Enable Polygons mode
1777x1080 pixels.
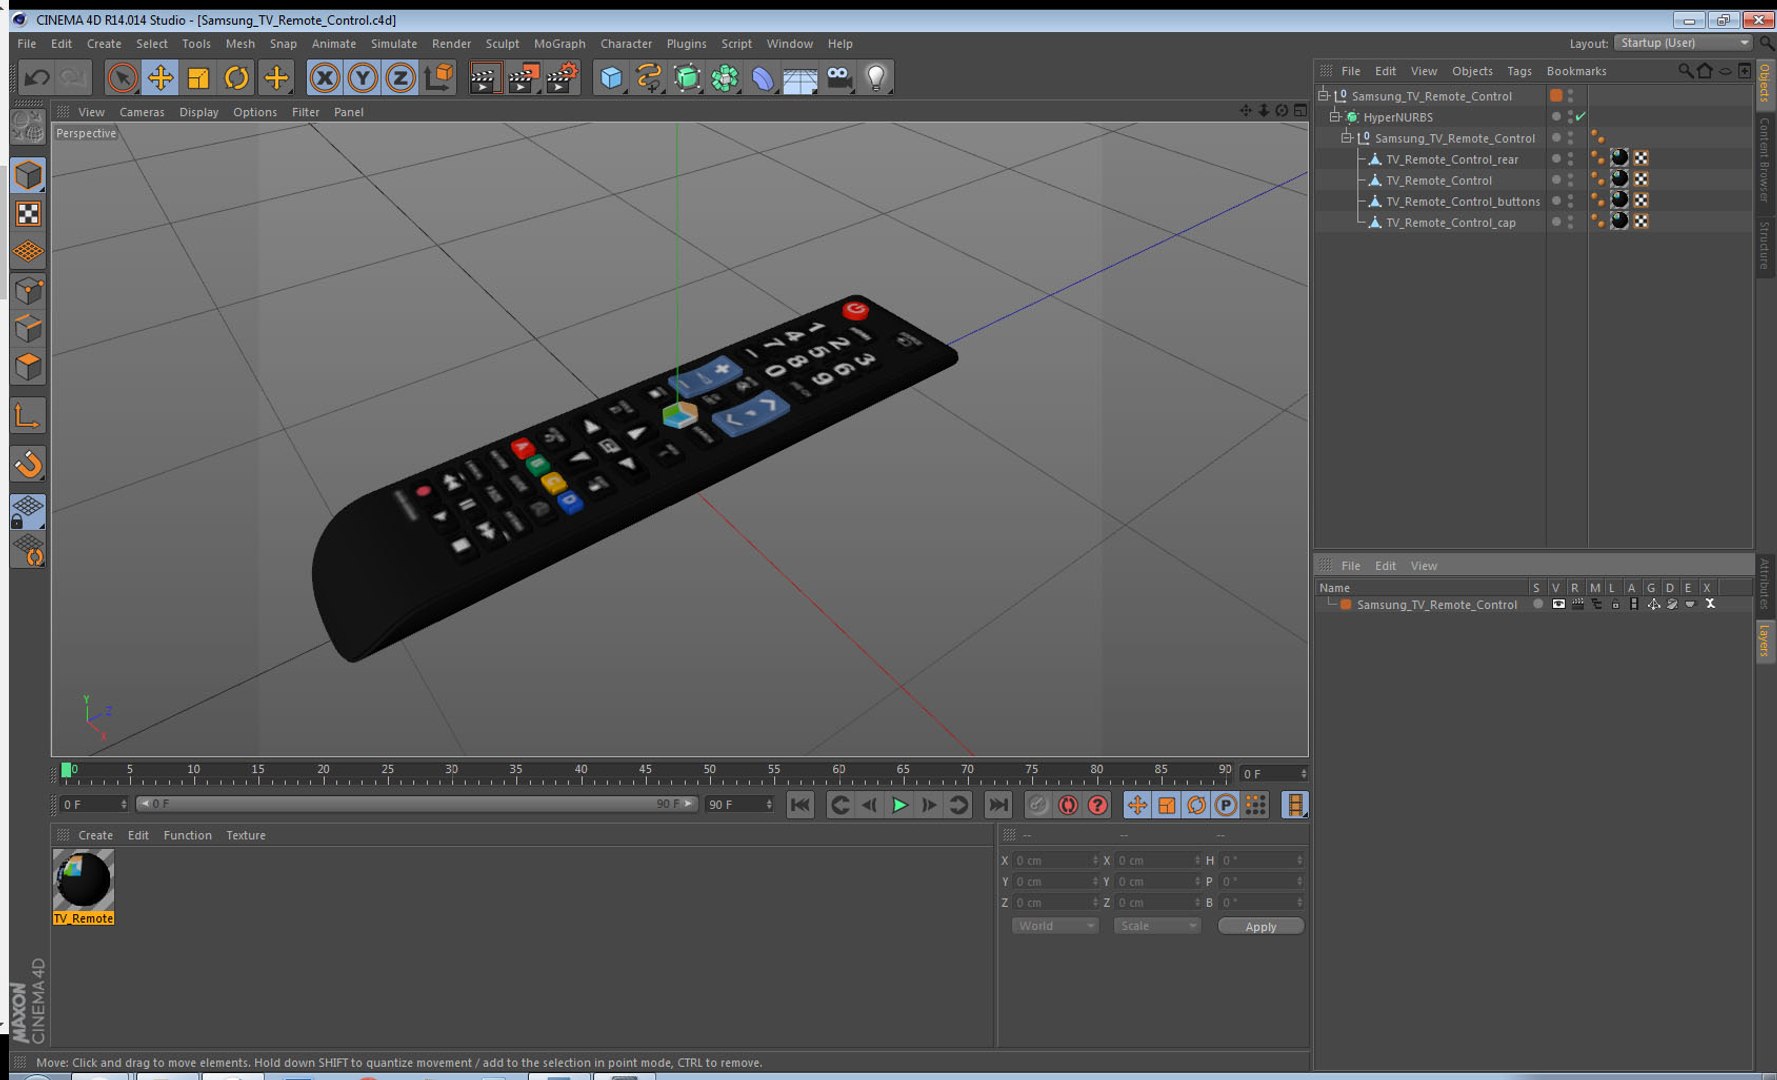tap(28, 366)
